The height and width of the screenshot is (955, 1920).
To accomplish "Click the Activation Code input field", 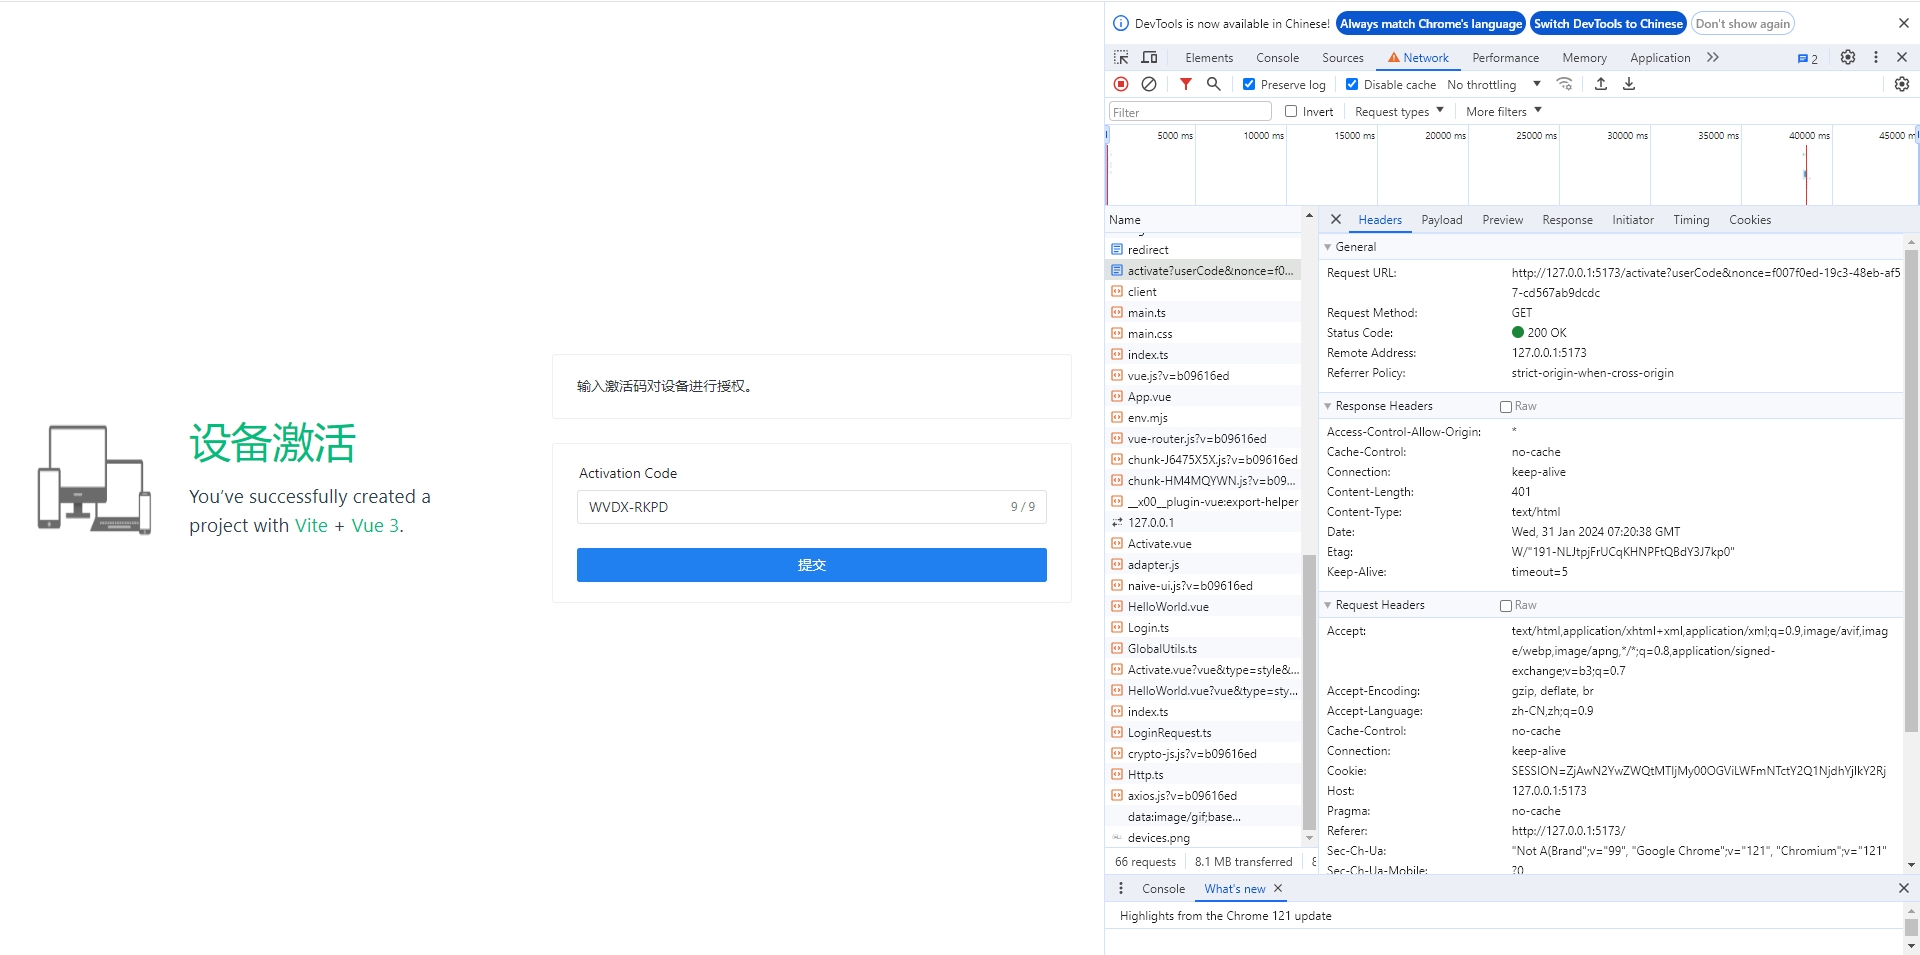I will coord(790,507).
